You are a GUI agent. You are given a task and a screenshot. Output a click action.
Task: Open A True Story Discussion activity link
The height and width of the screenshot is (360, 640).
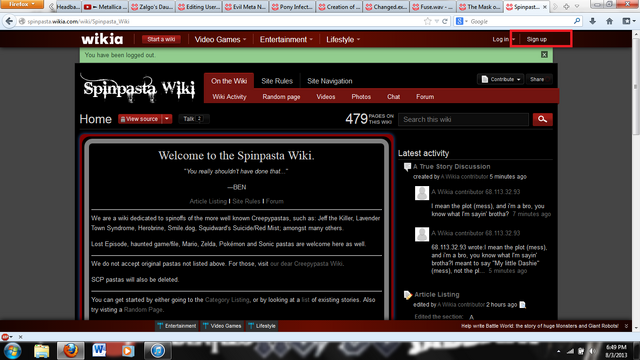point(451,167)
